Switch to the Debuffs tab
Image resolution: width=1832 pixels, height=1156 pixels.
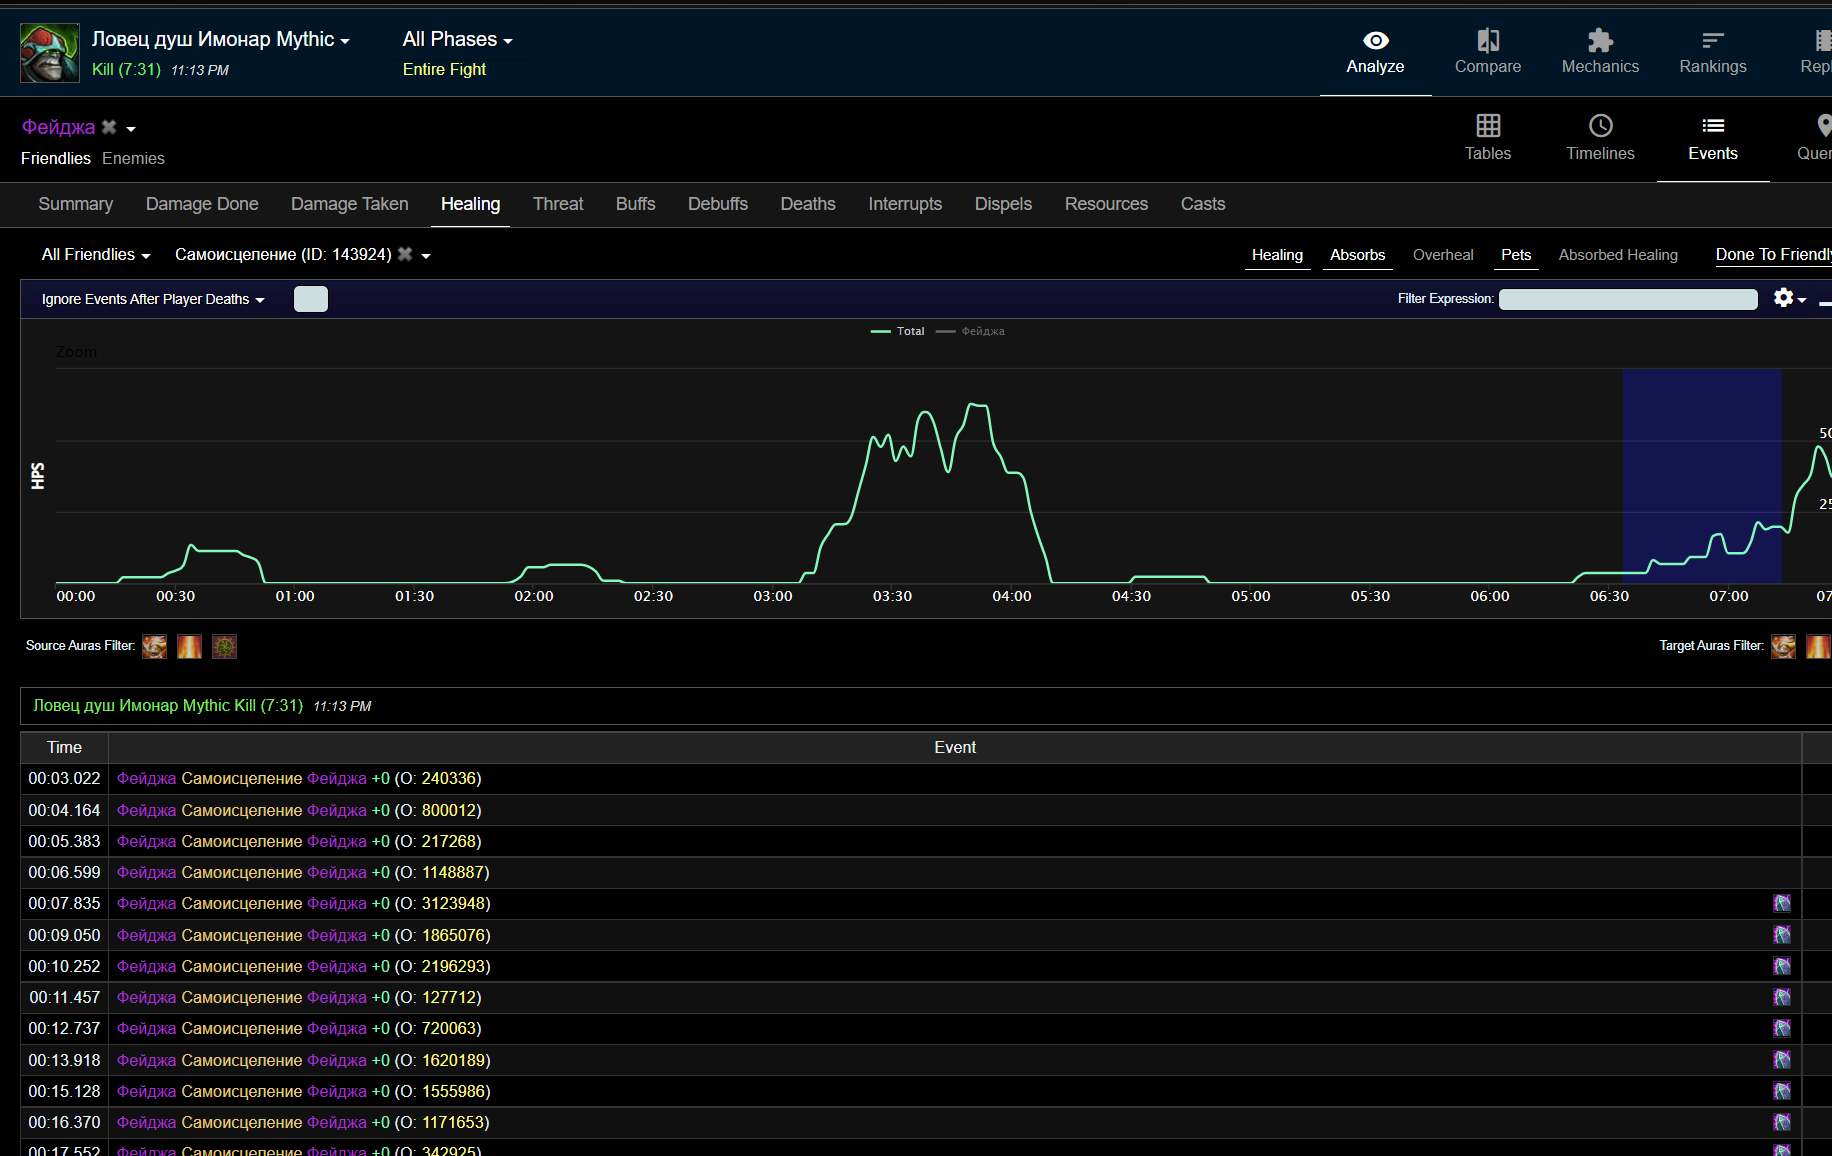pyautogui.click(x=717, y=204)
